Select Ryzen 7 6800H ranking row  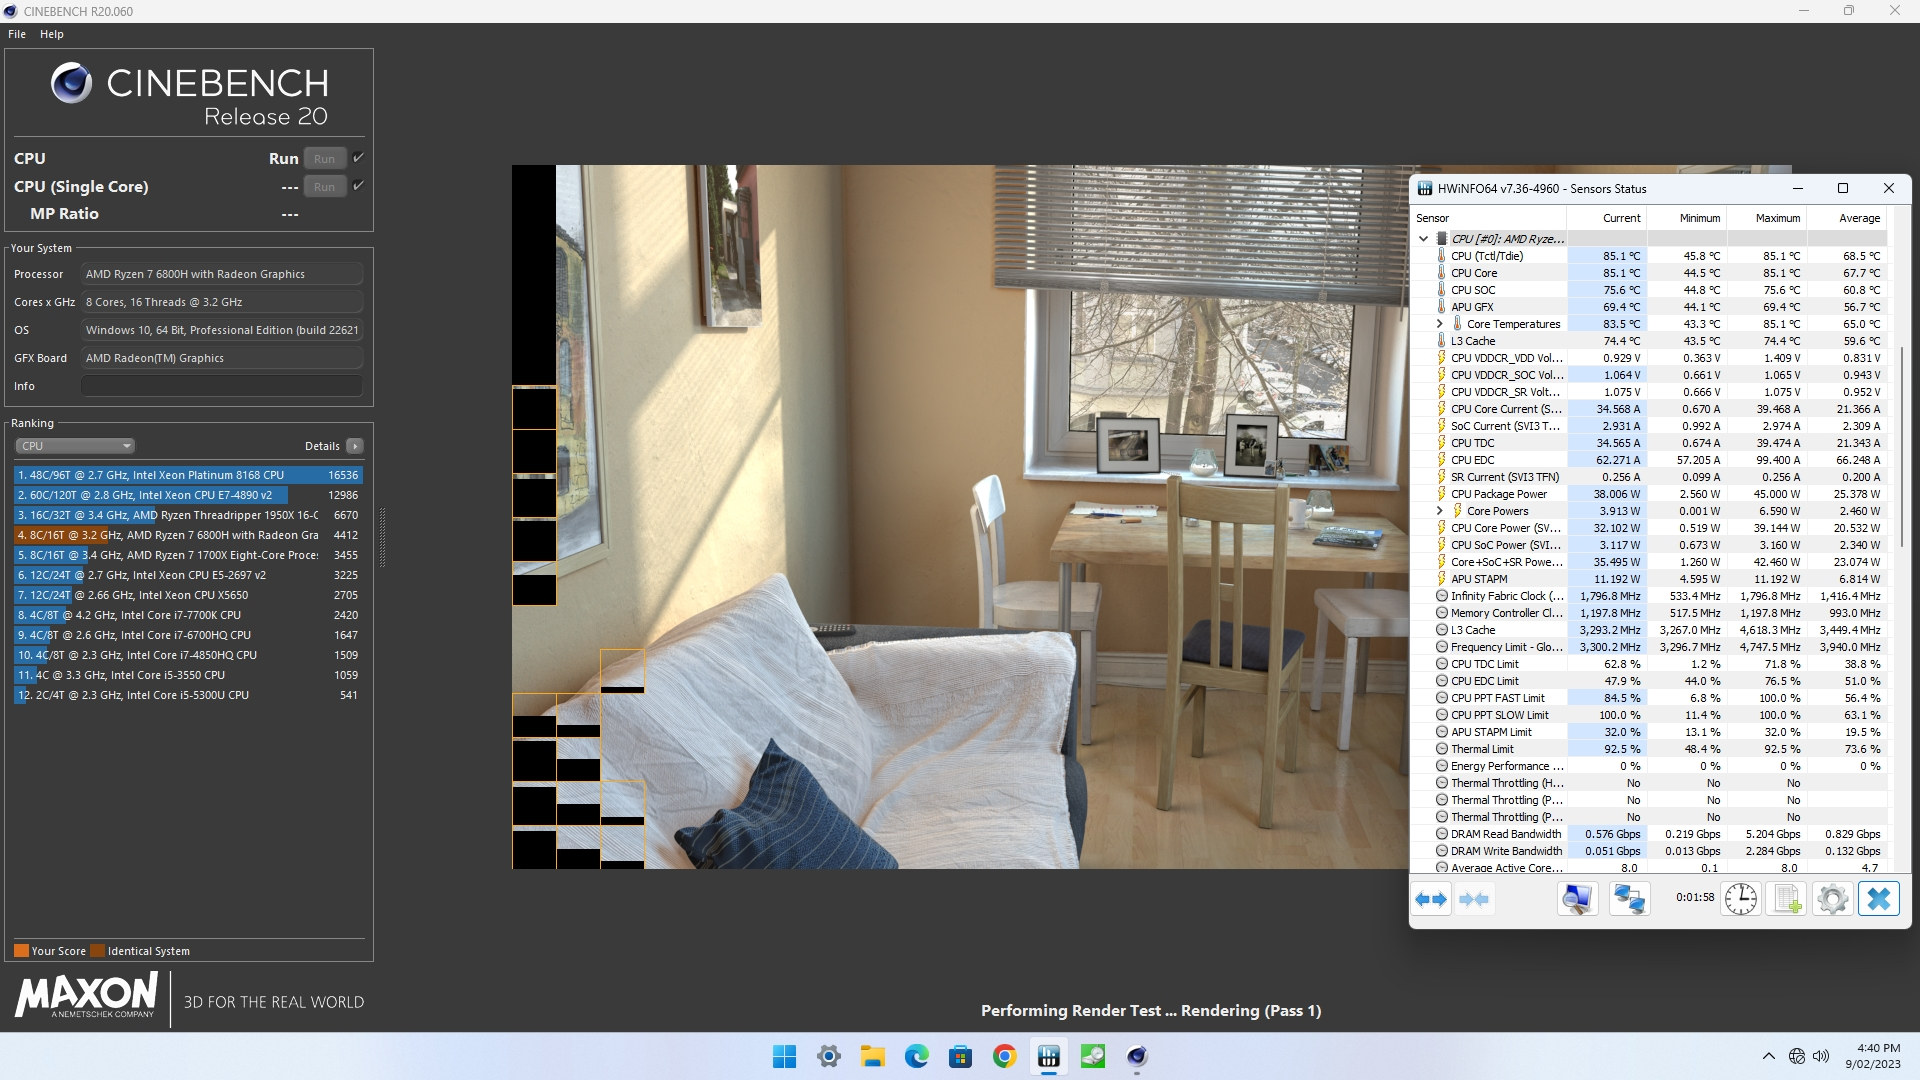pos(188,535)
